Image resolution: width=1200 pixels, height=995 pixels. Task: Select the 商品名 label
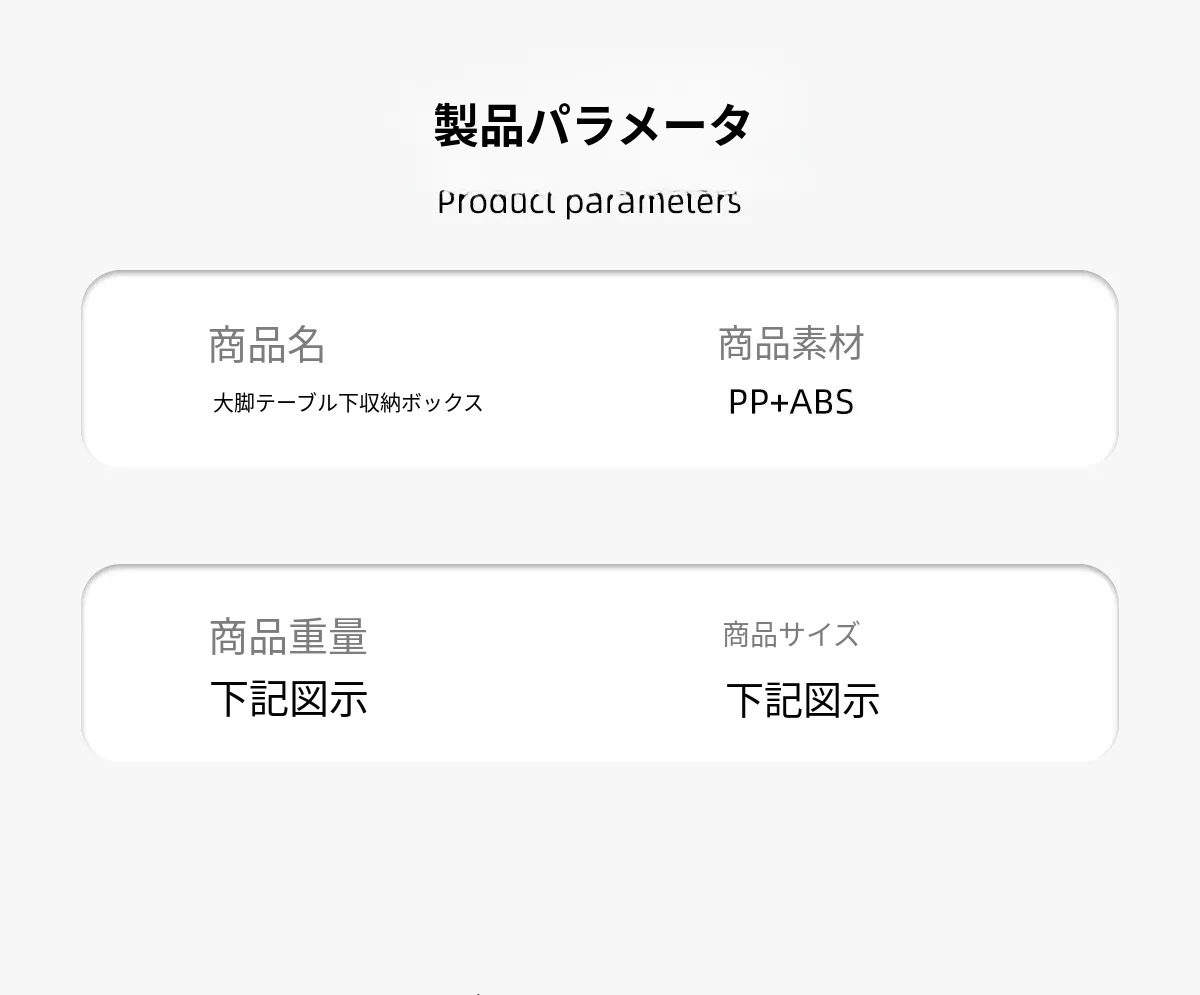tap(267, 345)
